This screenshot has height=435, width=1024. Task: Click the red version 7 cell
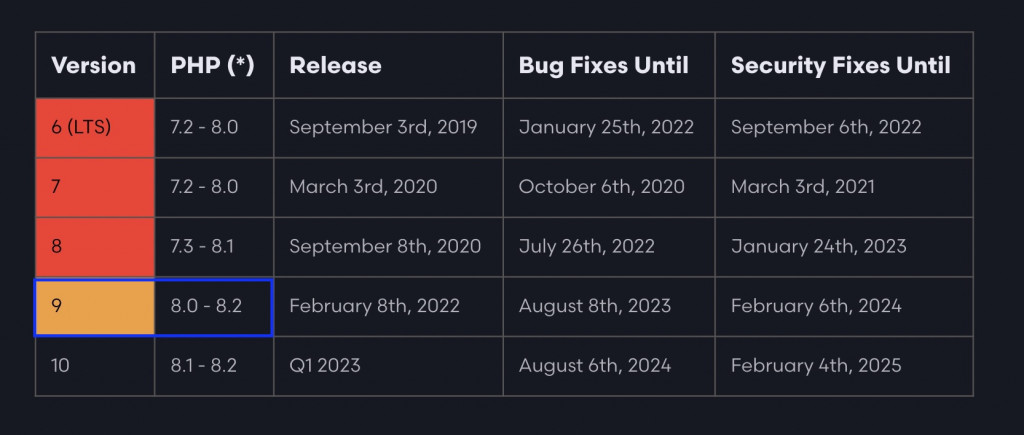(95, 187)
